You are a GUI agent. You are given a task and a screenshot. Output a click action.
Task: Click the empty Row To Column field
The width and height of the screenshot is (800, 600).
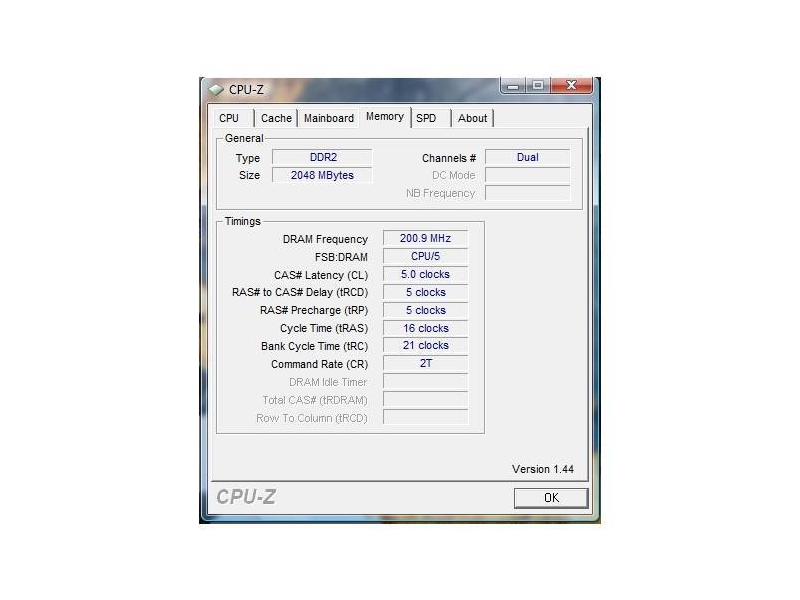point(426,417)
